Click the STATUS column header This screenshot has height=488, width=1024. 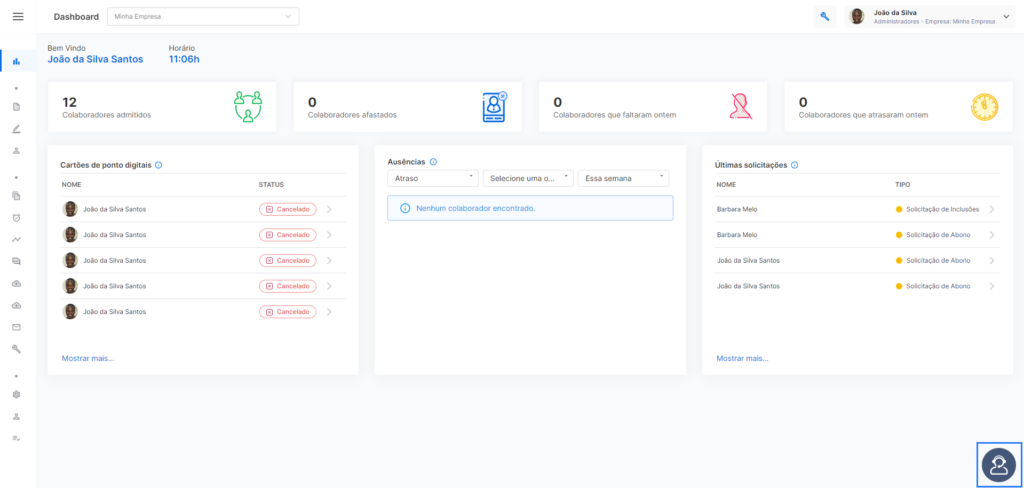272,185
